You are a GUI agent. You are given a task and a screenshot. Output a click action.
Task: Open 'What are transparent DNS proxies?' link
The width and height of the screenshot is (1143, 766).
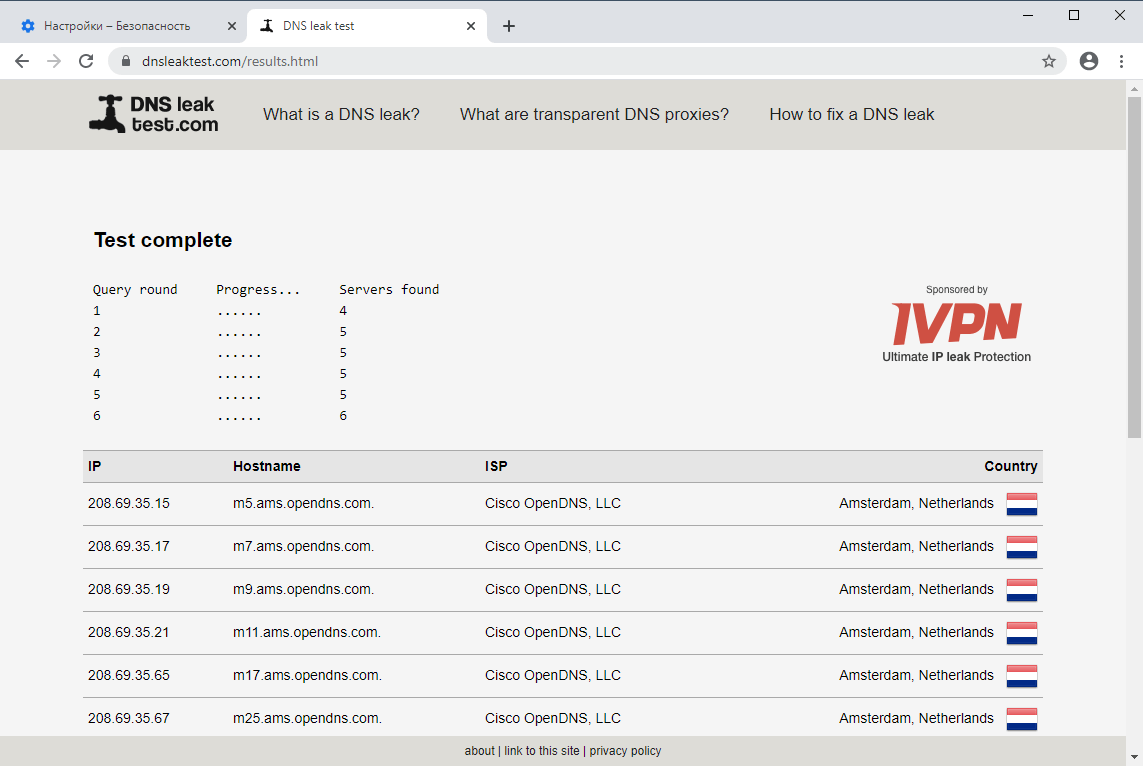pyautogui.click(x=594, y=114)
